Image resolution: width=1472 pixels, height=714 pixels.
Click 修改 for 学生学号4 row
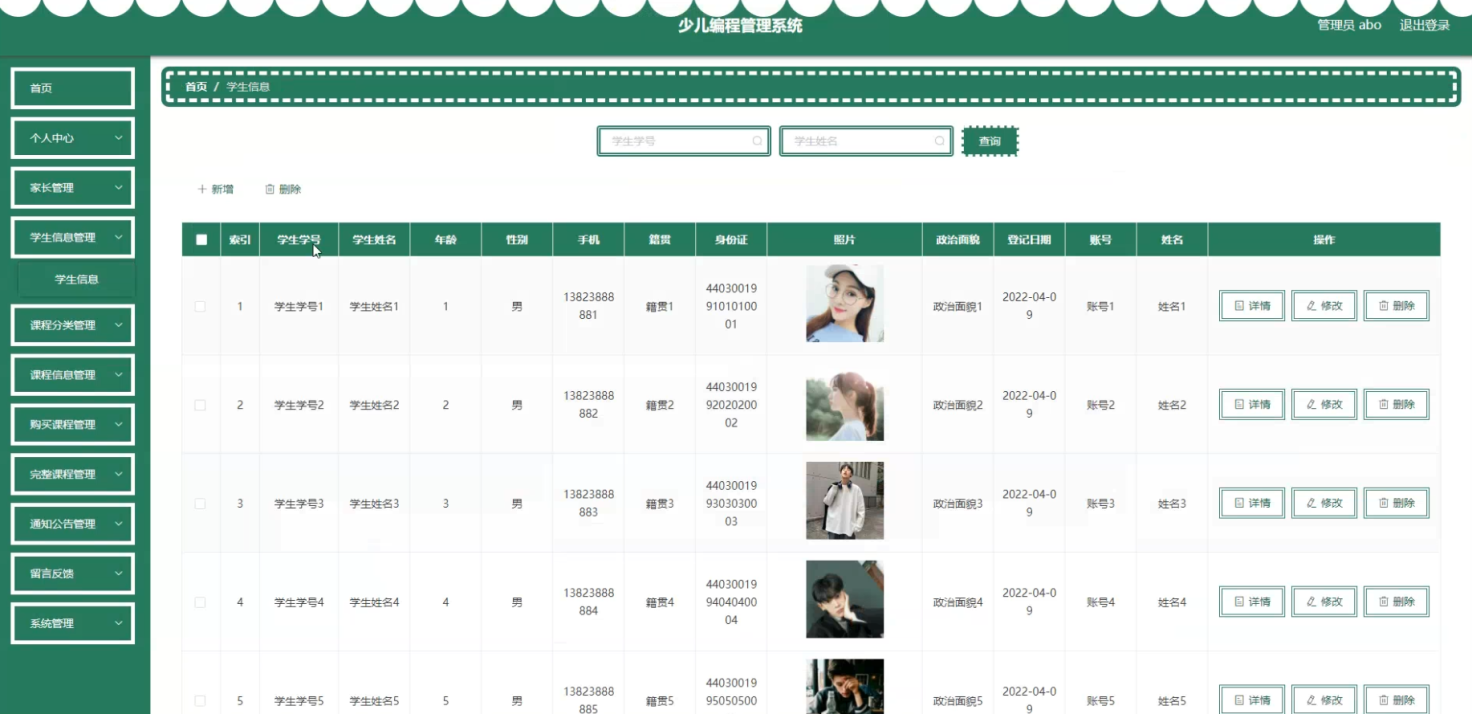pyautogui.click(x=1324, y=601)
